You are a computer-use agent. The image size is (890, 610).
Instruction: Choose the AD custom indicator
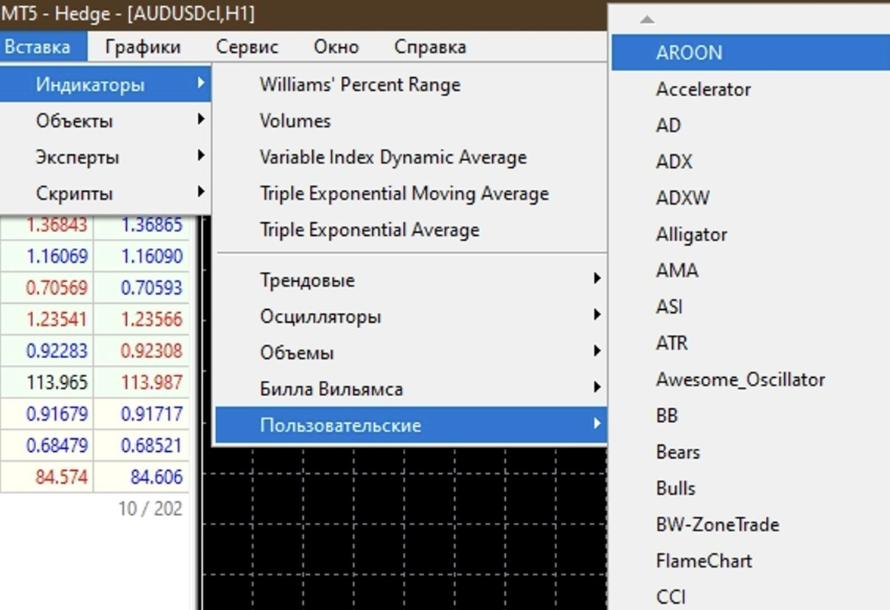pyautogui.click(x=750, y=125)
